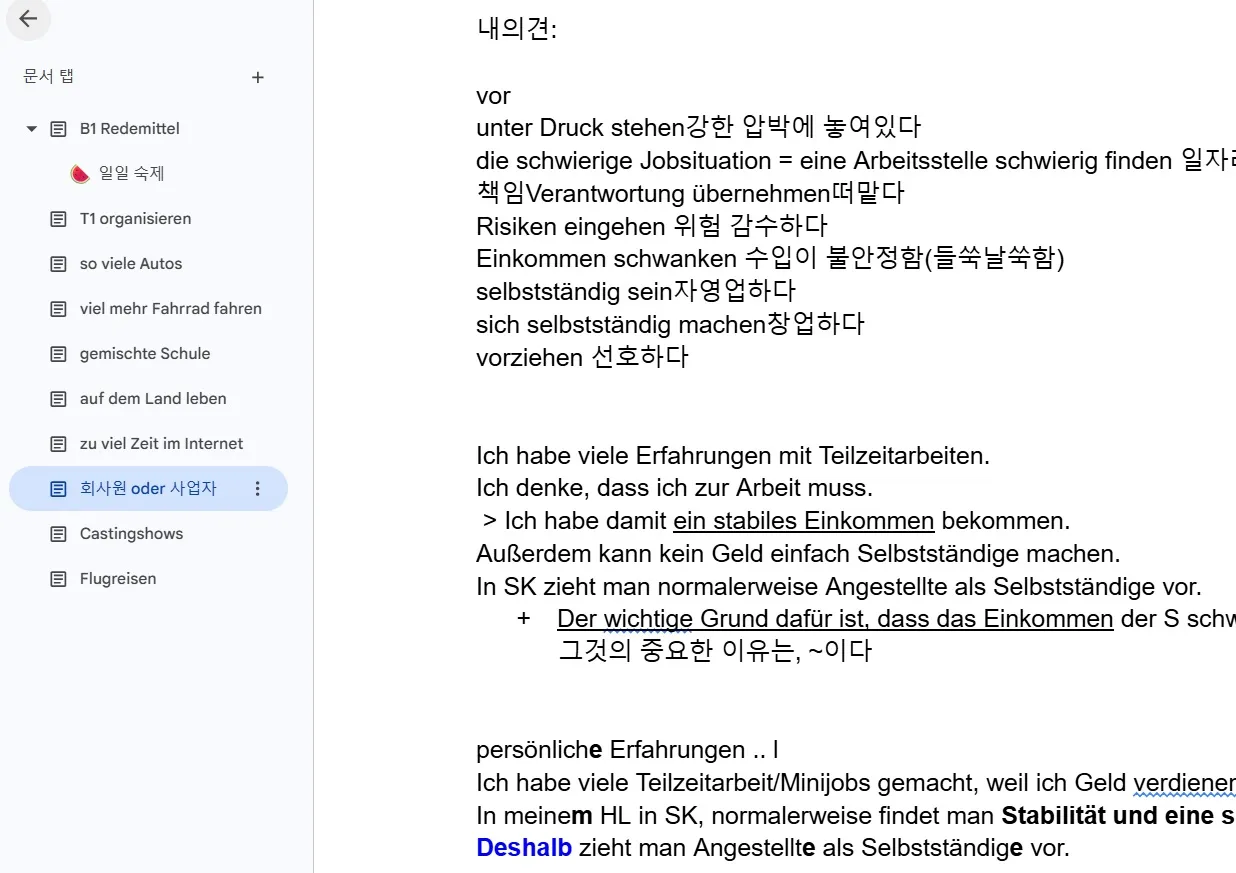This screenshot has width=1236, height=873.
Task: Click the document icon beside zu viel Zeit im Internet
Action: (x=59, y=444)
